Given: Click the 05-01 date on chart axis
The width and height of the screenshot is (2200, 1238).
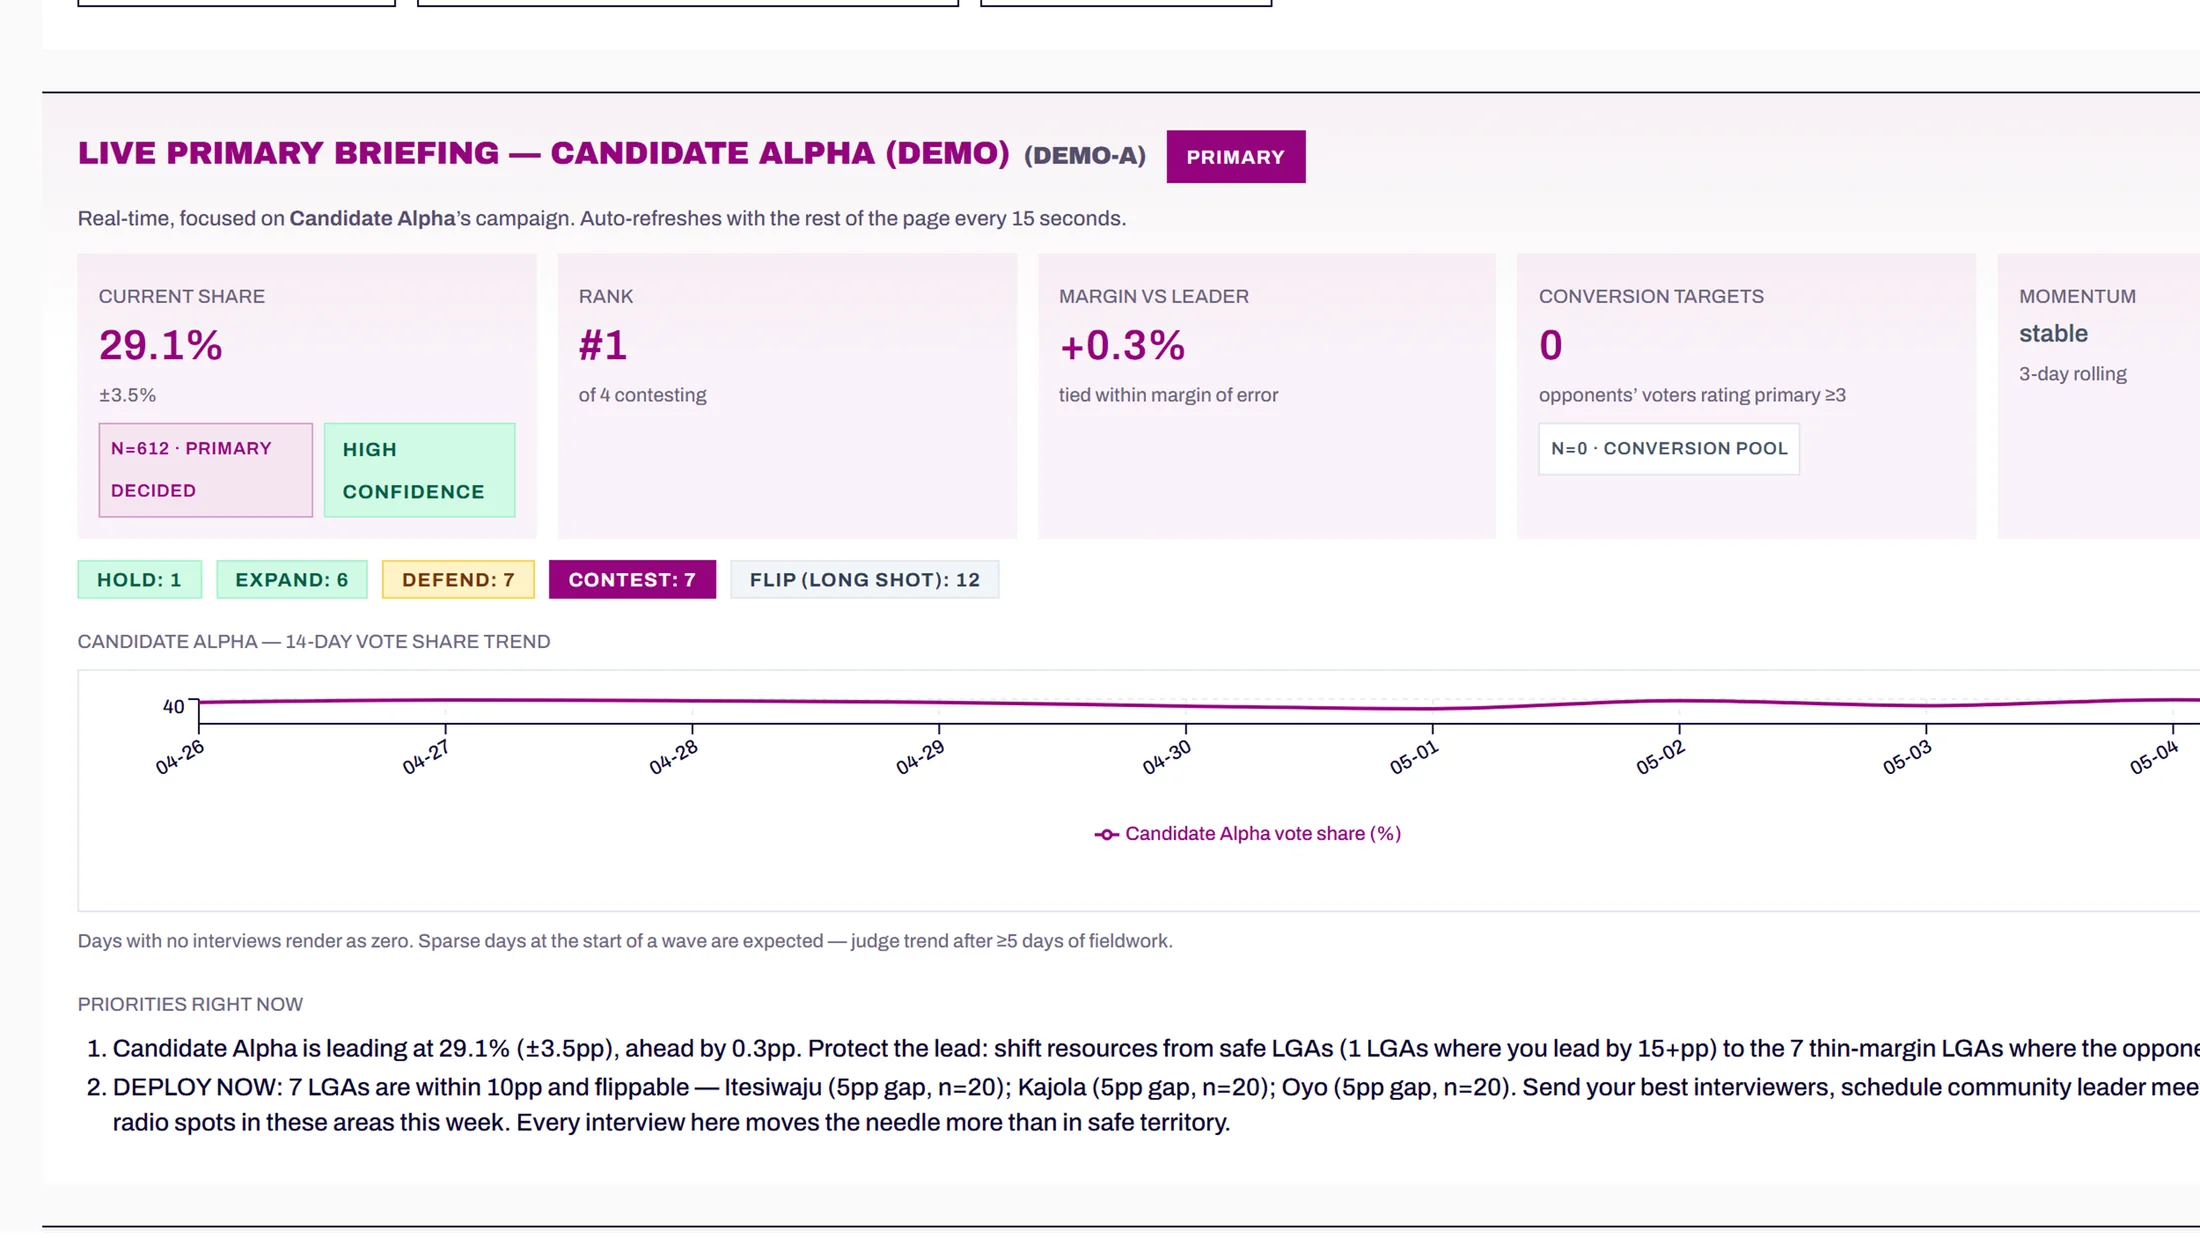Looking at the screenshot, I should click(x=1415, y=758).
